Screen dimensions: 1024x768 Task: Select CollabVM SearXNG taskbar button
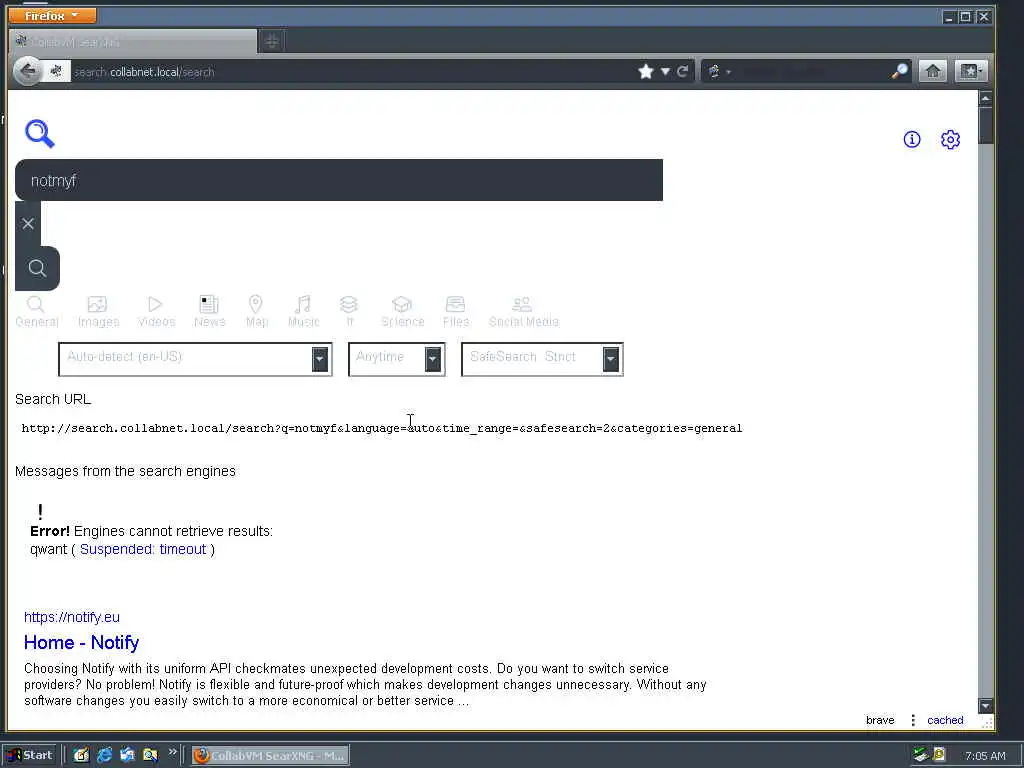270,756
